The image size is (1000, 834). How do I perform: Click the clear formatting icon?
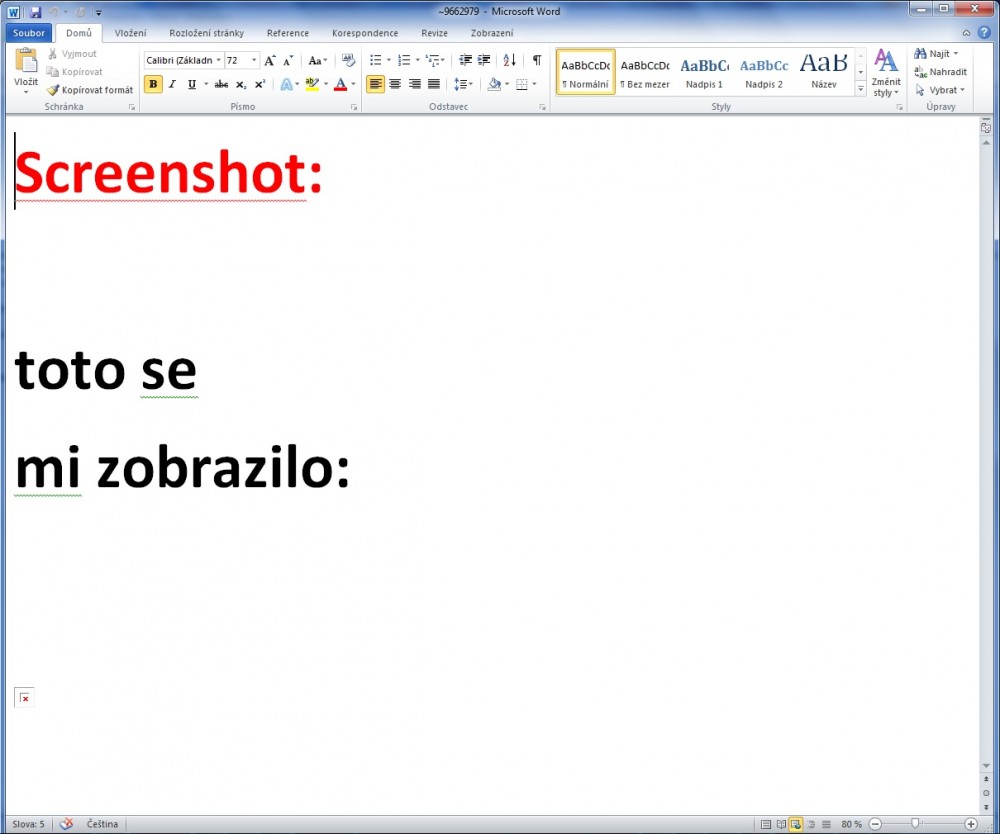pyautogui.click(x=348, y=61)
